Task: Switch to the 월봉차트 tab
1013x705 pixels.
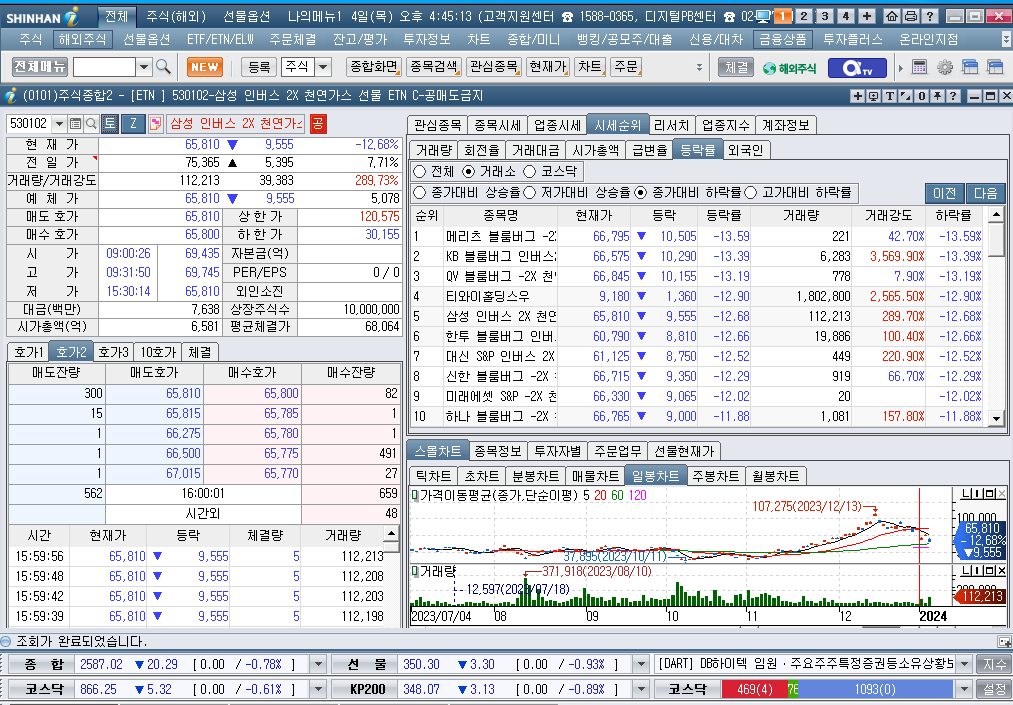Action: [775, 476]
